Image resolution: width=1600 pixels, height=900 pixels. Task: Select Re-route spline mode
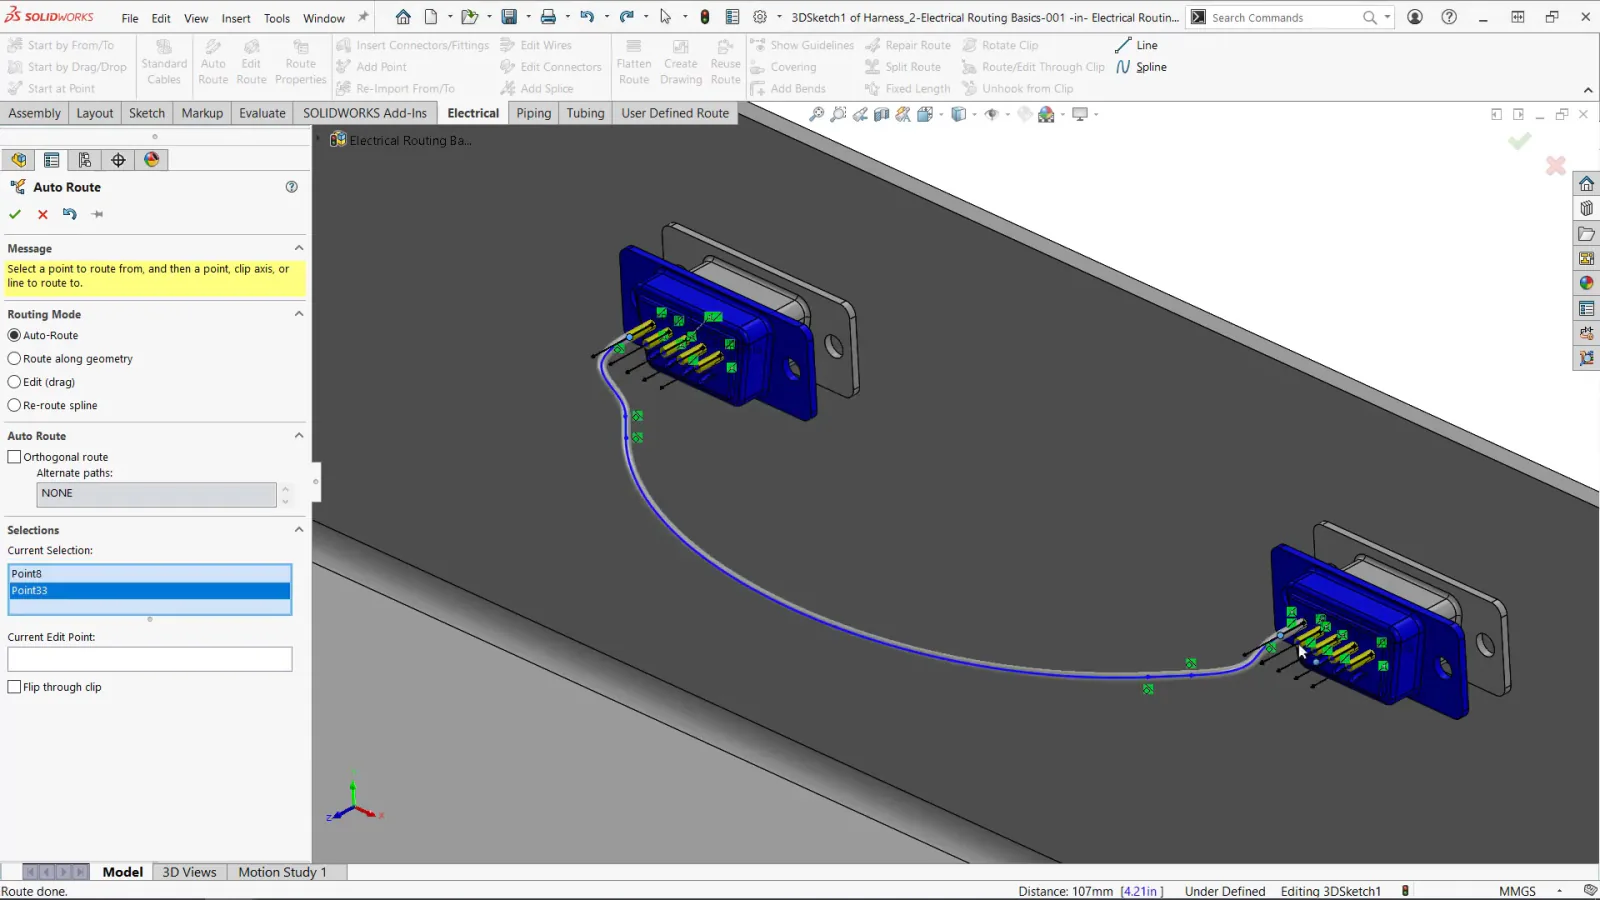point(14,405)
